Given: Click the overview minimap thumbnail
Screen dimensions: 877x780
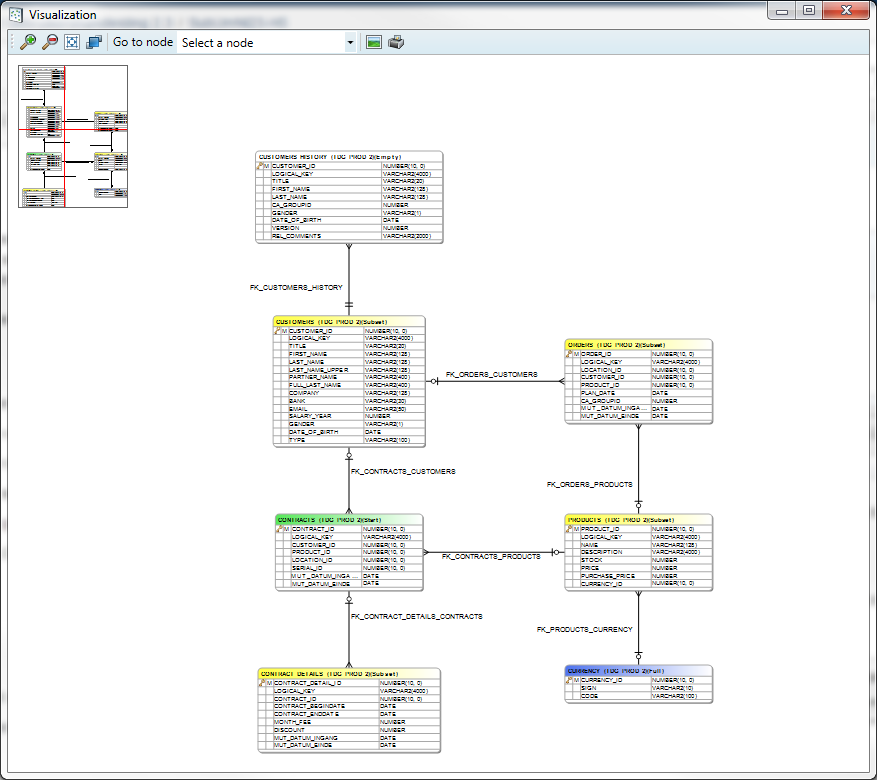Looking at the screenshot, I should (73, 136).
